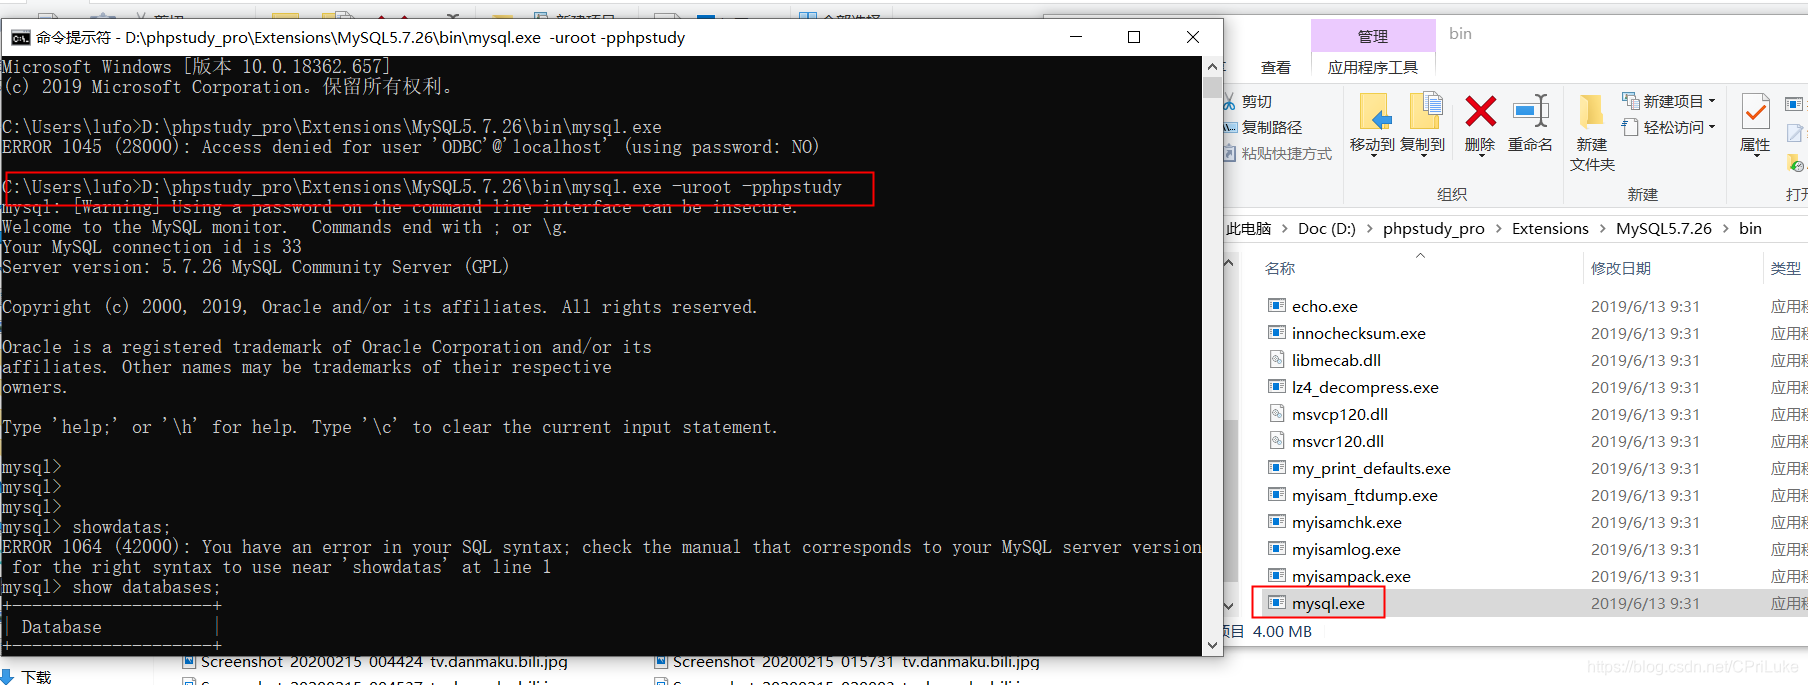Viewport: 1808px width, 685px height.
Task: Click the myisamchk.exe file icon
Action: pos(1276,521)
